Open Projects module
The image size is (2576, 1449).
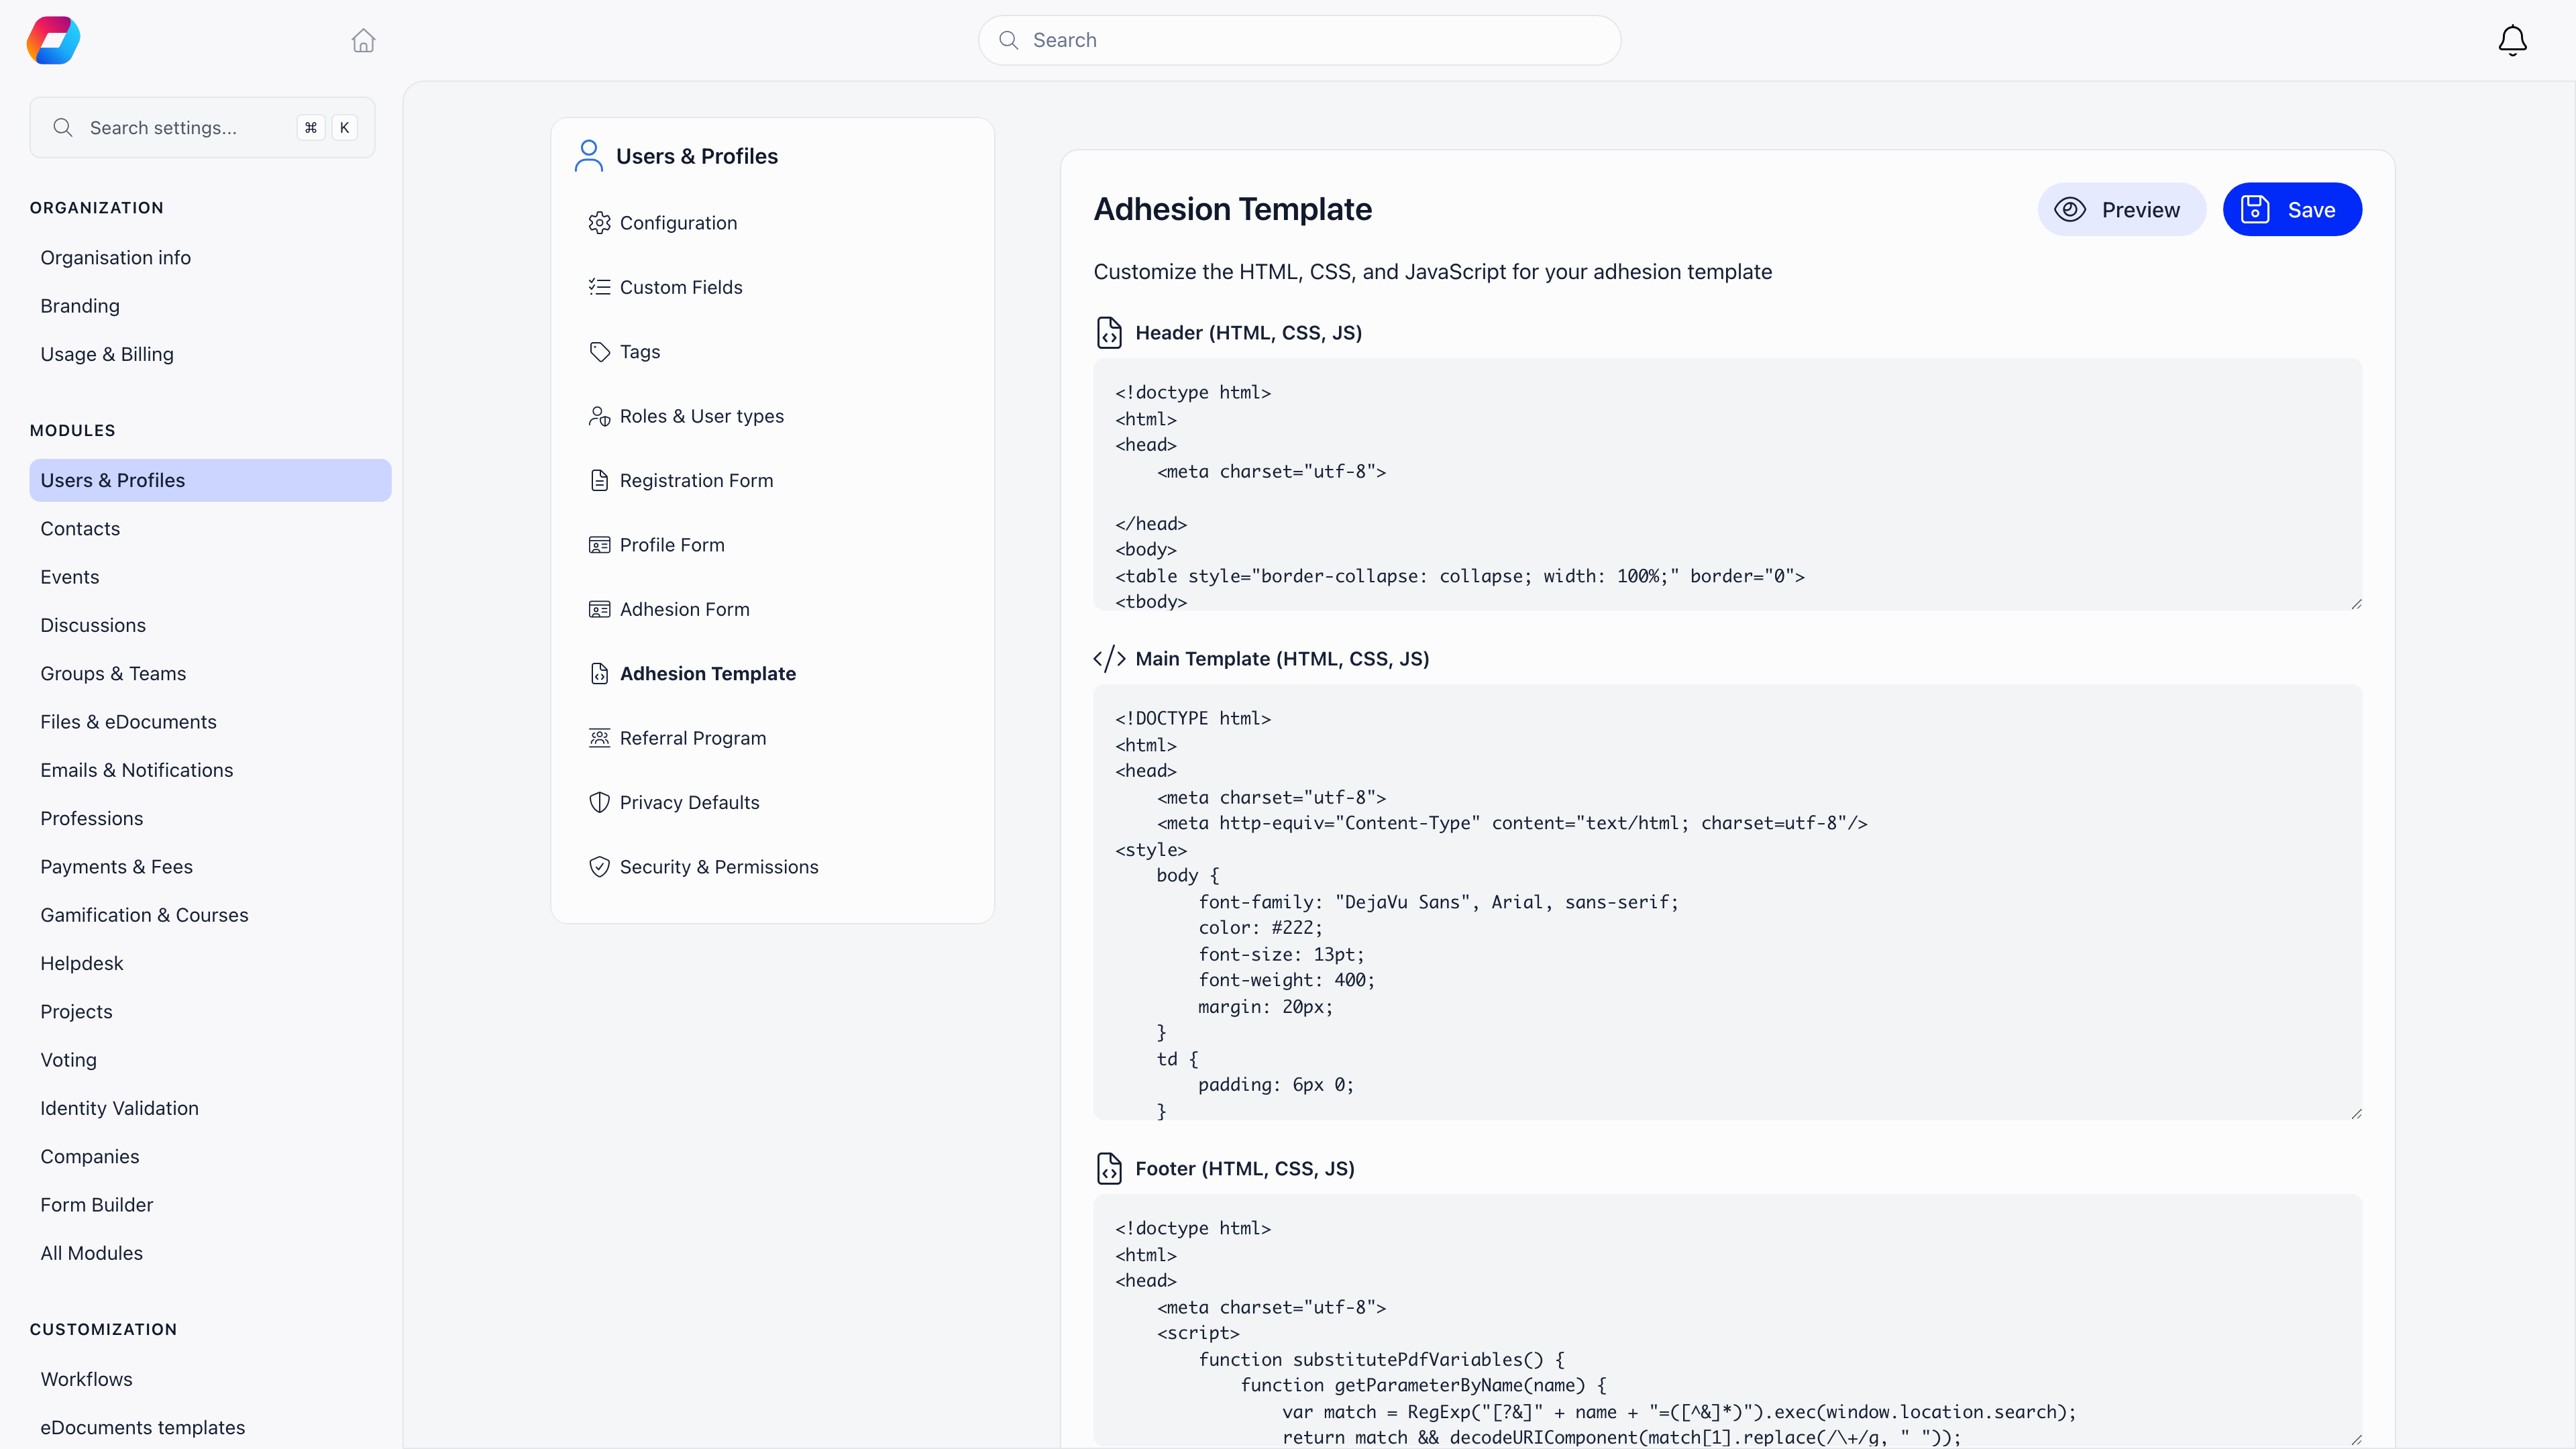76,1012
